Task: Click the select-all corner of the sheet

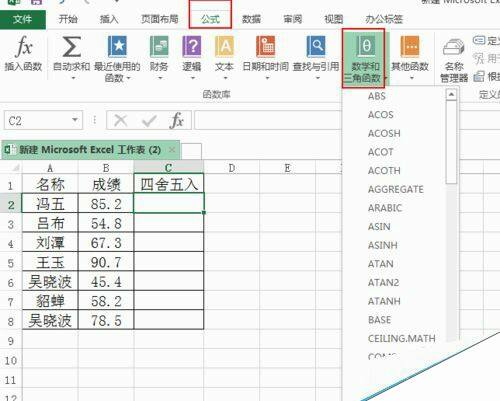Action: tap(11, 167)
